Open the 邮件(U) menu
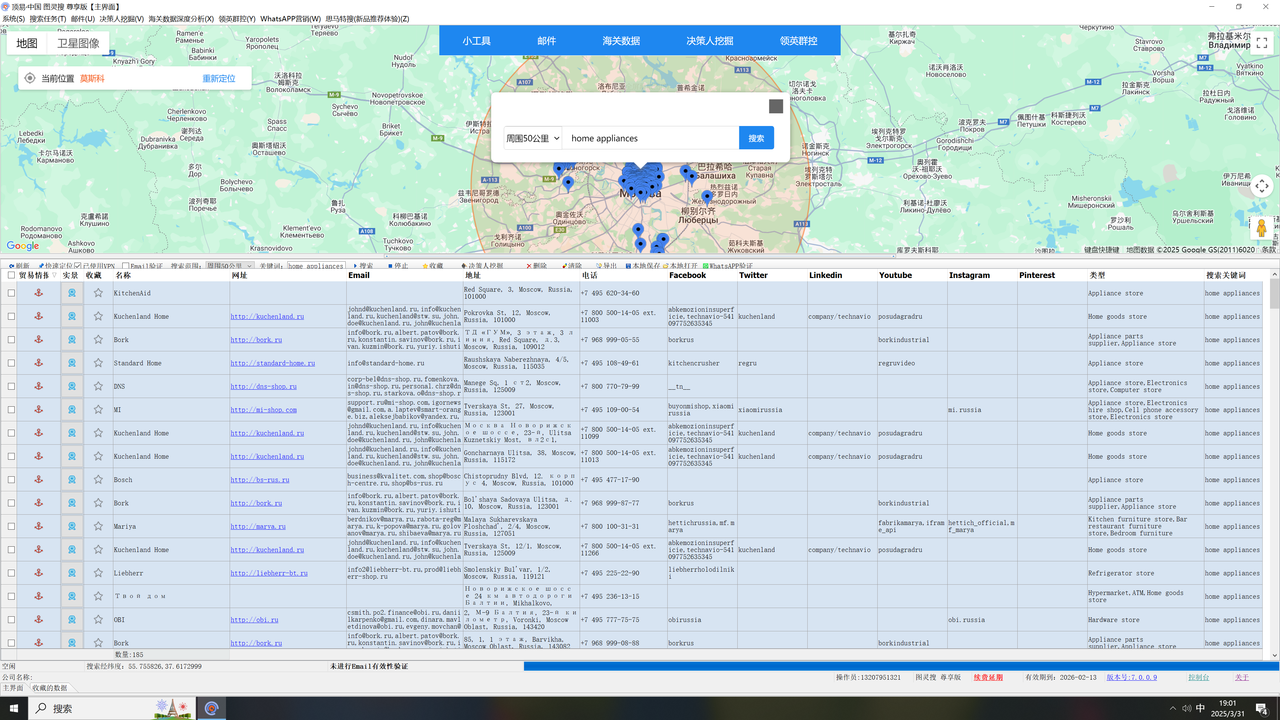This screenshot has width=1280, height=720. [x=83, y=19]
